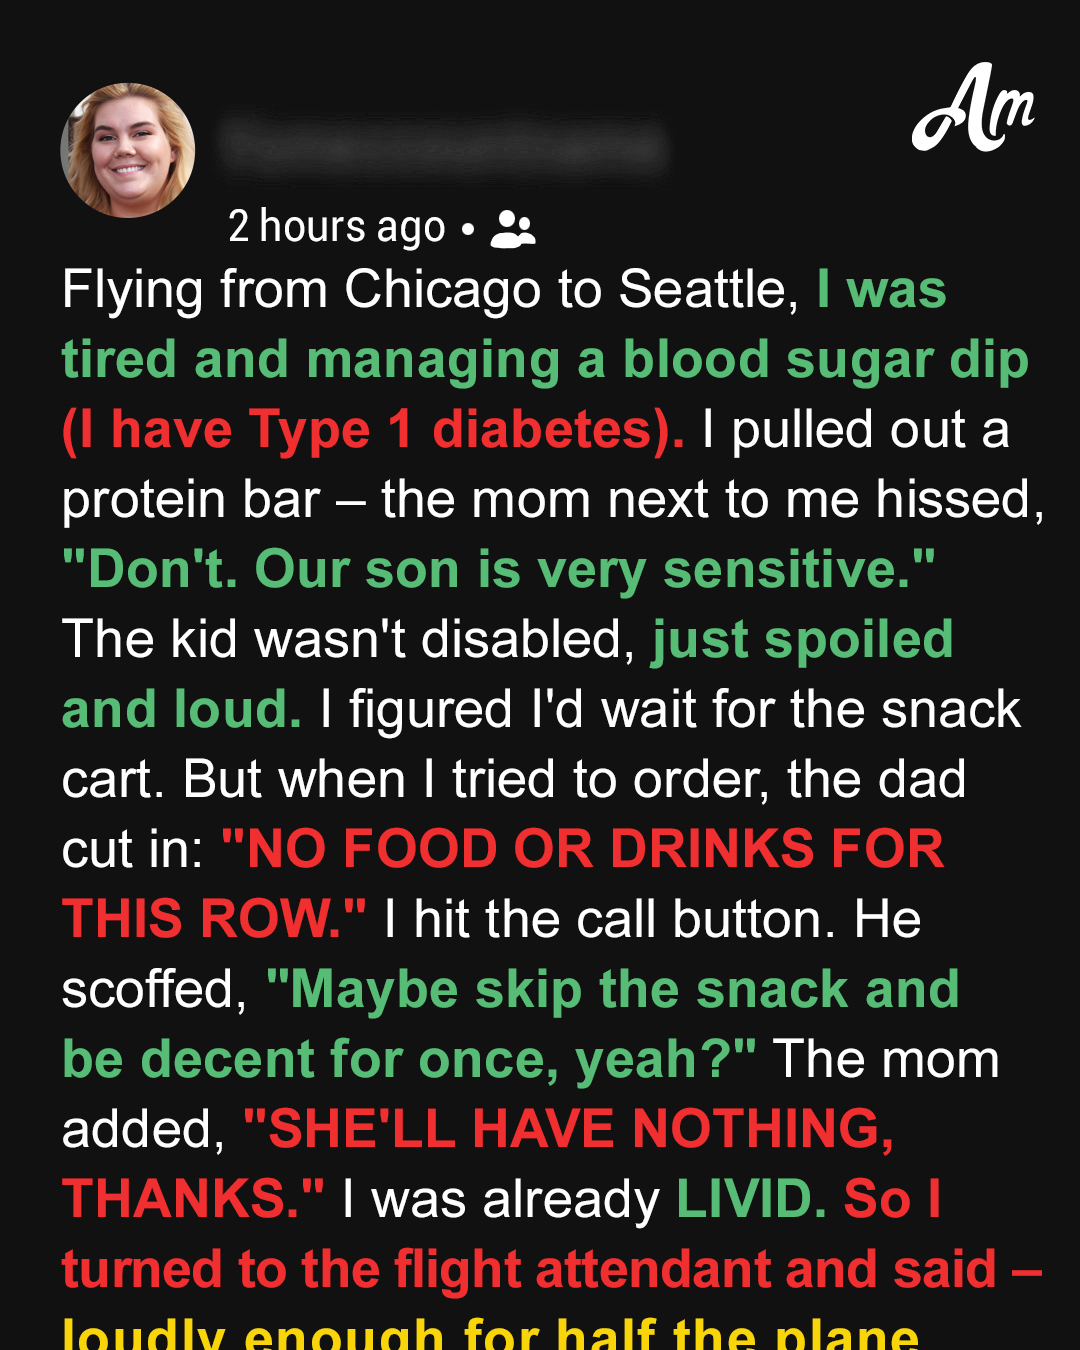Click the red 'THIS ROW.' text
Viewport: 1080px width, 1350px height.
[214, 919]
